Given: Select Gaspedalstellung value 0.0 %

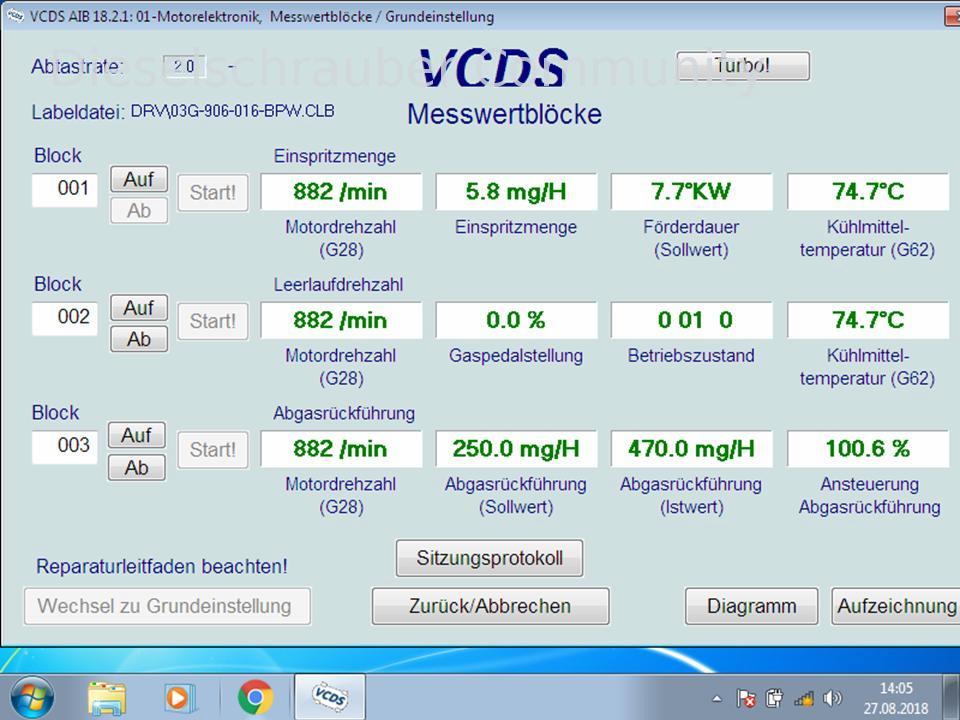Looking at the screenshot, I should pyautogui.click(x=516, y=320).
